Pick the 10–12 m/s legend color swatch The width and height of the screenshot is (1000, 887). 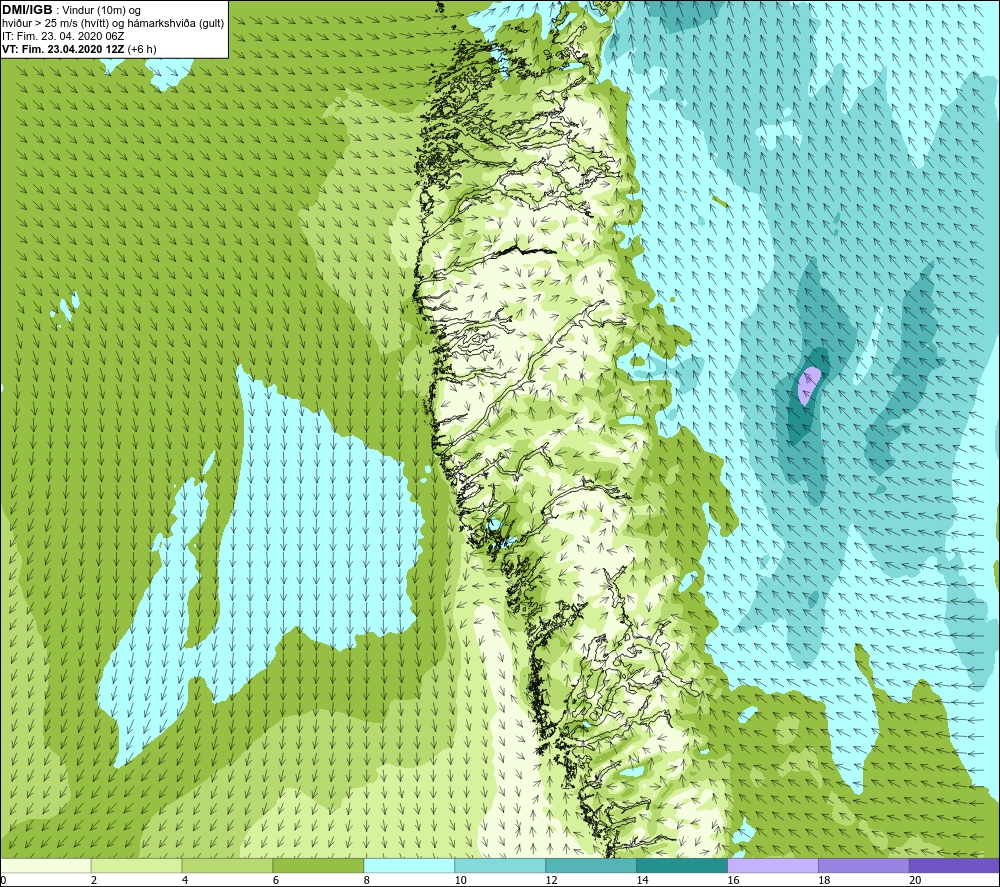coord(500,865)
